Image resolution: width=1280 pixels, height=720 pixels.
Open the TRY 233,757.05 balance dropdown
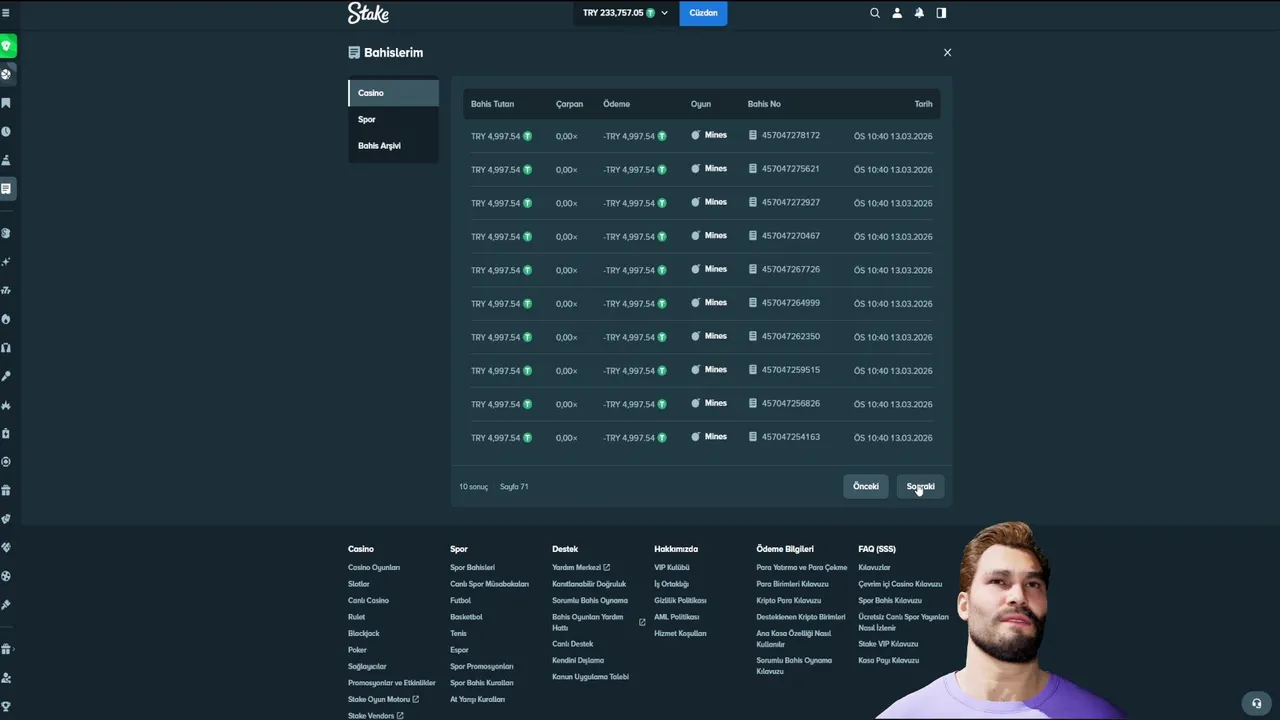click(625, 13)
